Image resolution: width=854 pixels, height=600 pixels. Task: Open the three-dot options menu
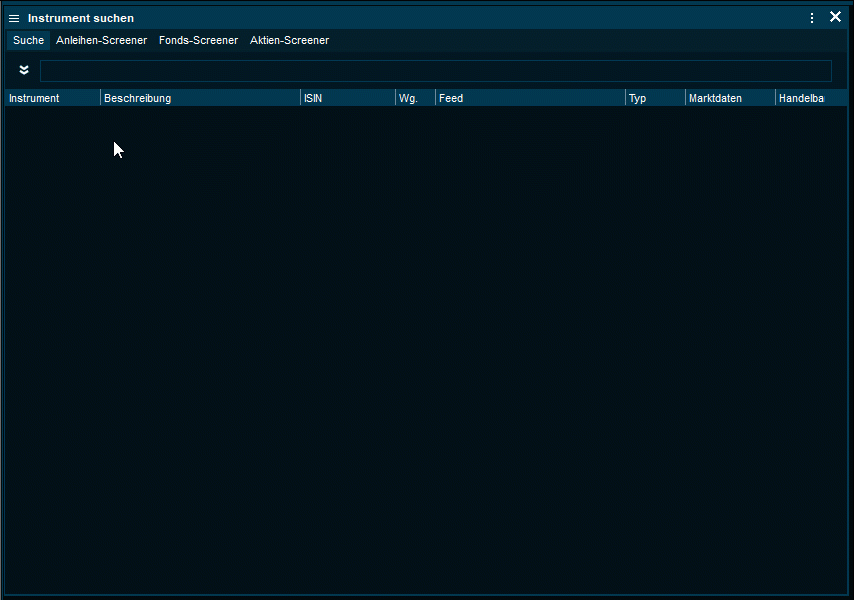[x=812, y=18]
